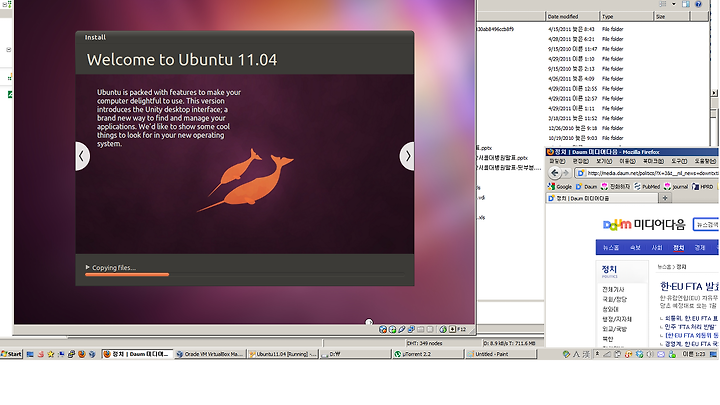Viewport: 720px width, 405px height.
Task: Click the Firefox forward arrow button
Action: point(566,173)
